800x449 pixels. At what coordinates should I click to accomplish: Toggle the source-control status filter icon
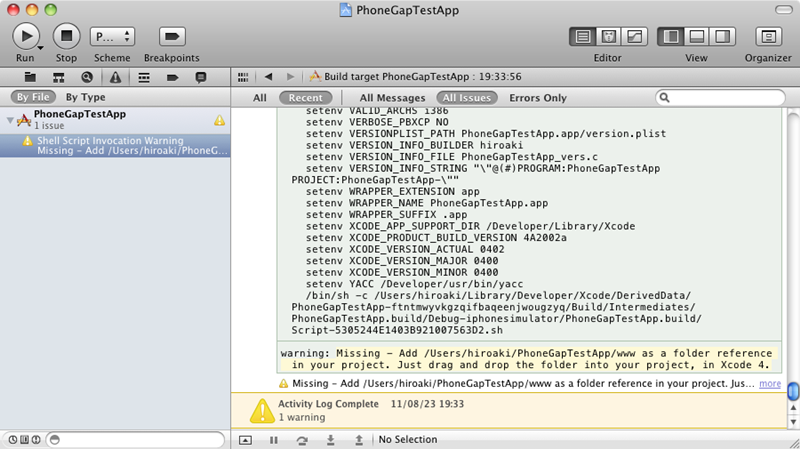tap(24, 439)
